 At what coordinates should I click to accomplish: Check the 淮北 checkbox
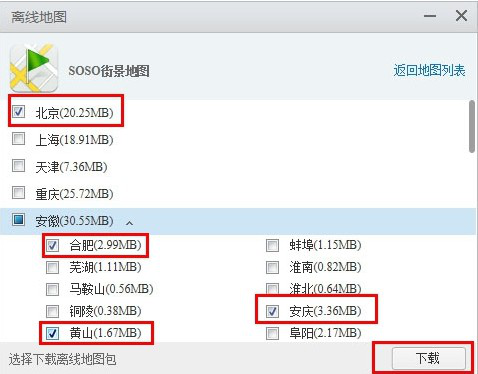[x=272, y=289]
